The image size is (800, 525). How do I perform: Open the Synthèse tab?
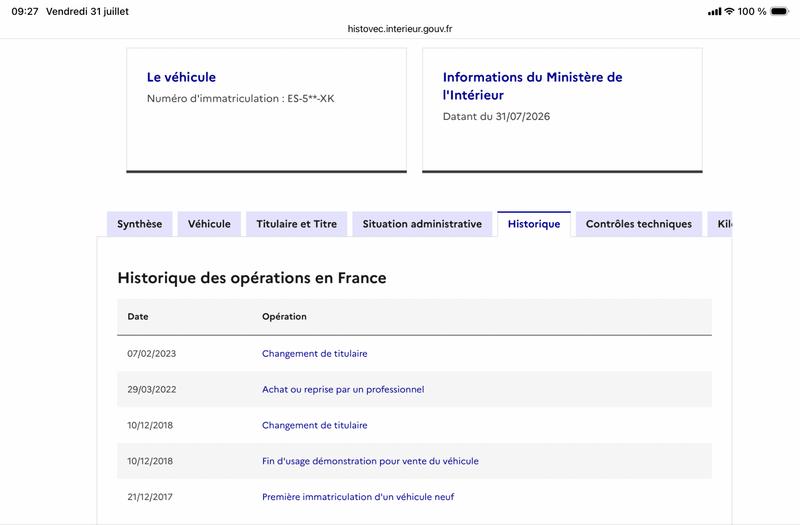[140, 224]
